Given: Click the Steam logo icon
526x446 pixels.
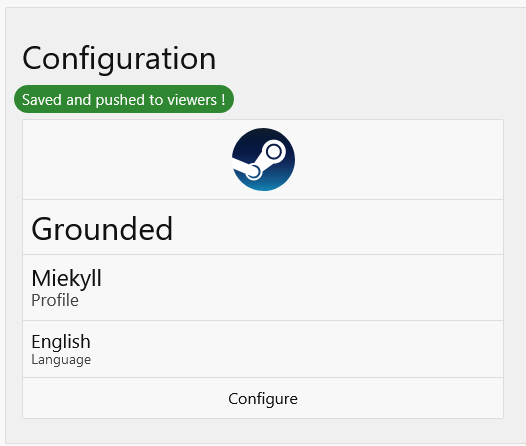Looking at the screenshot, I should coord(263,159).
